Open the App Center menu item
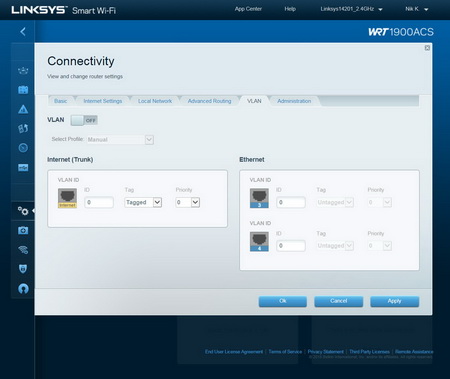 point(248,9)
